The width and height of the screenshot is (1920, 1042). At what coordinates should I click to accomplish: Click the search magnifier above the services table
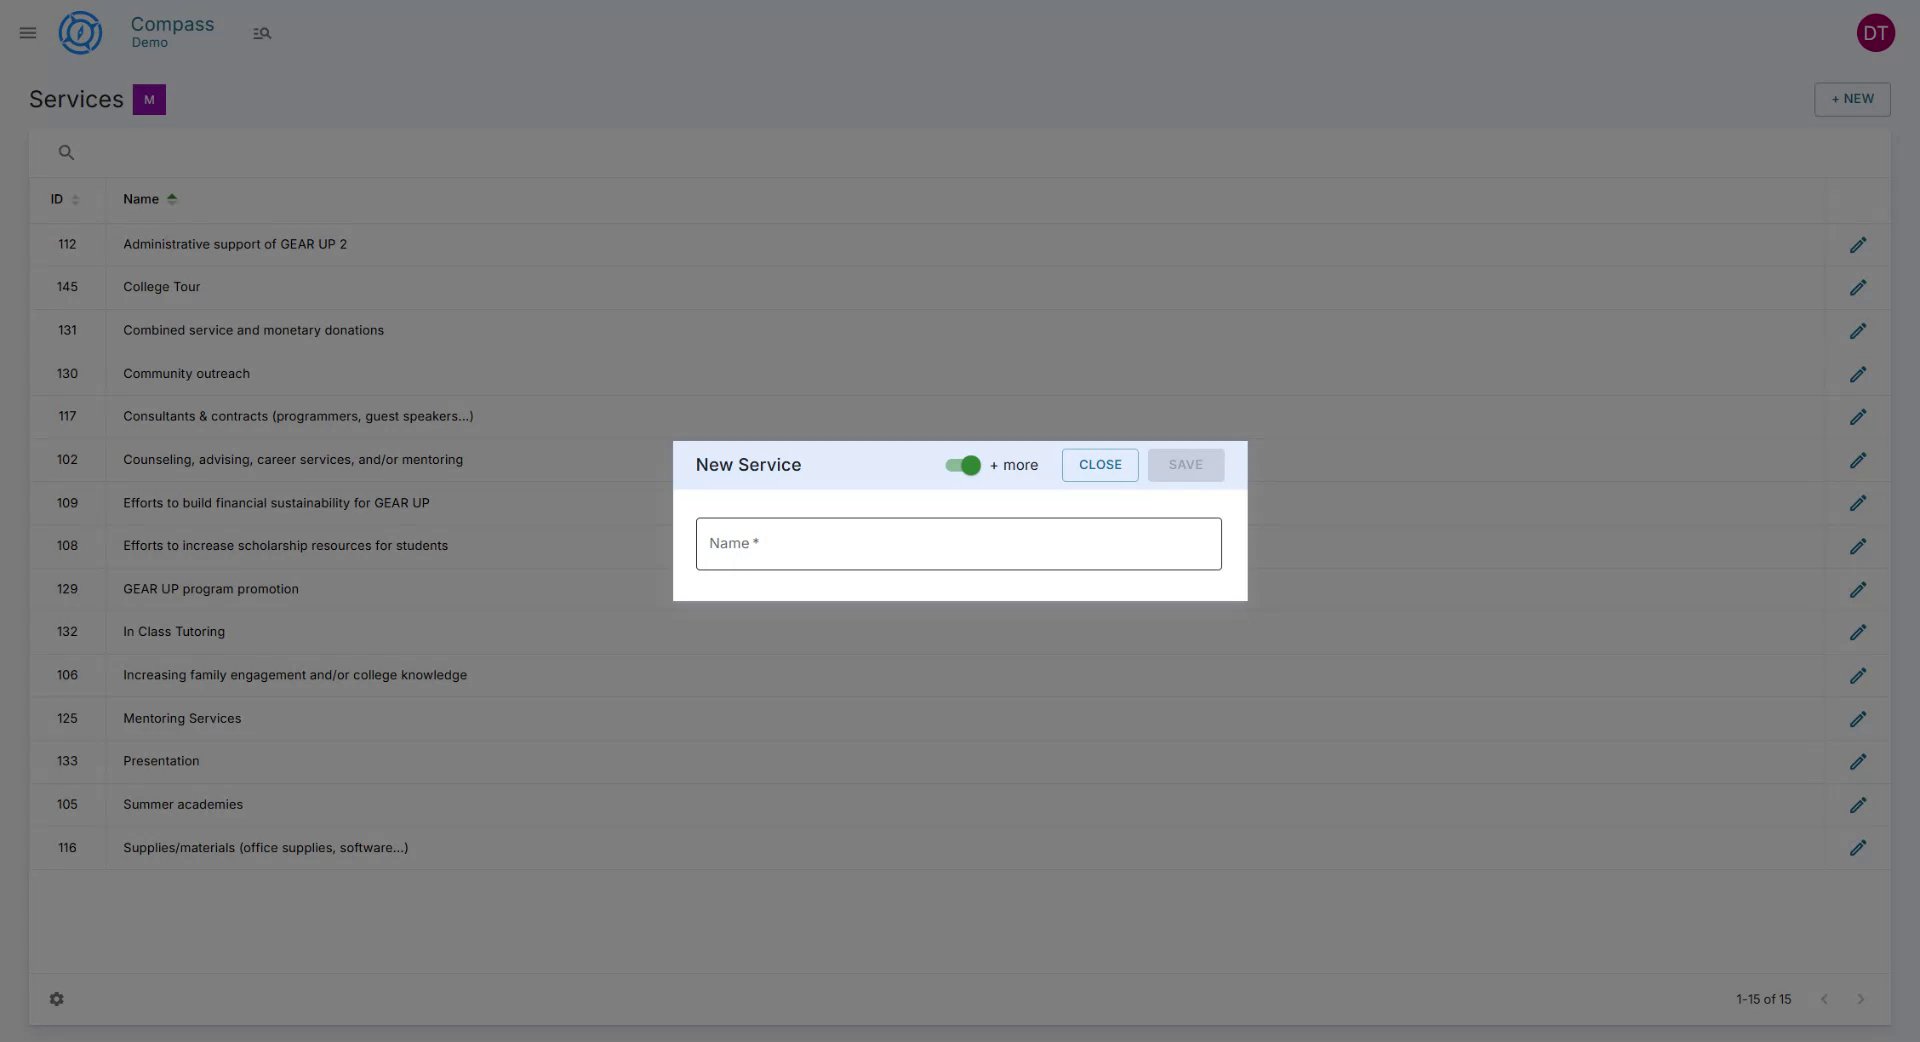coord(66,152)
